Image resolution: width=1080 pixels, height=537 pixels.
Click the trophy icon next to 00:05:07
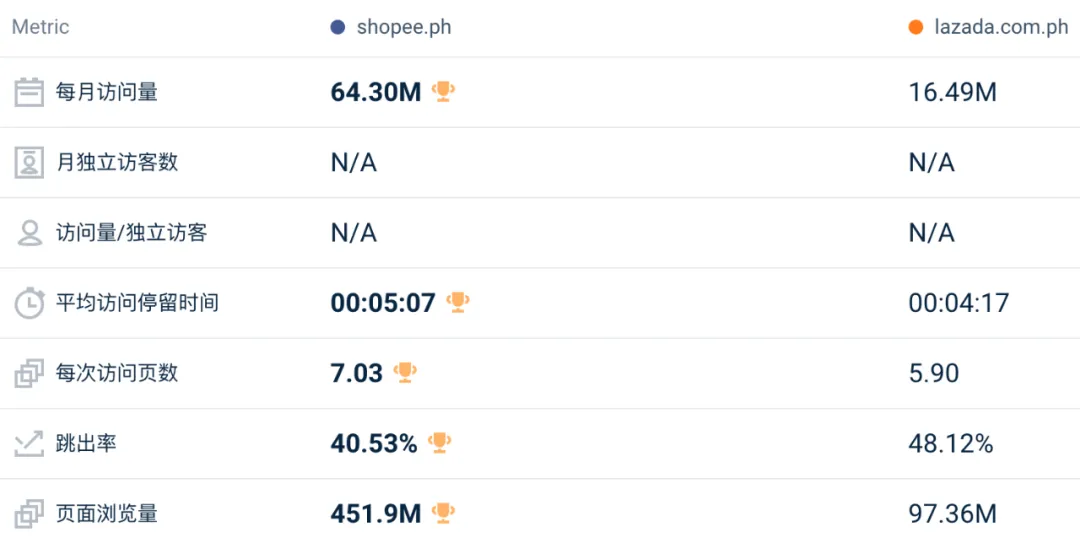tap(458, 302)
